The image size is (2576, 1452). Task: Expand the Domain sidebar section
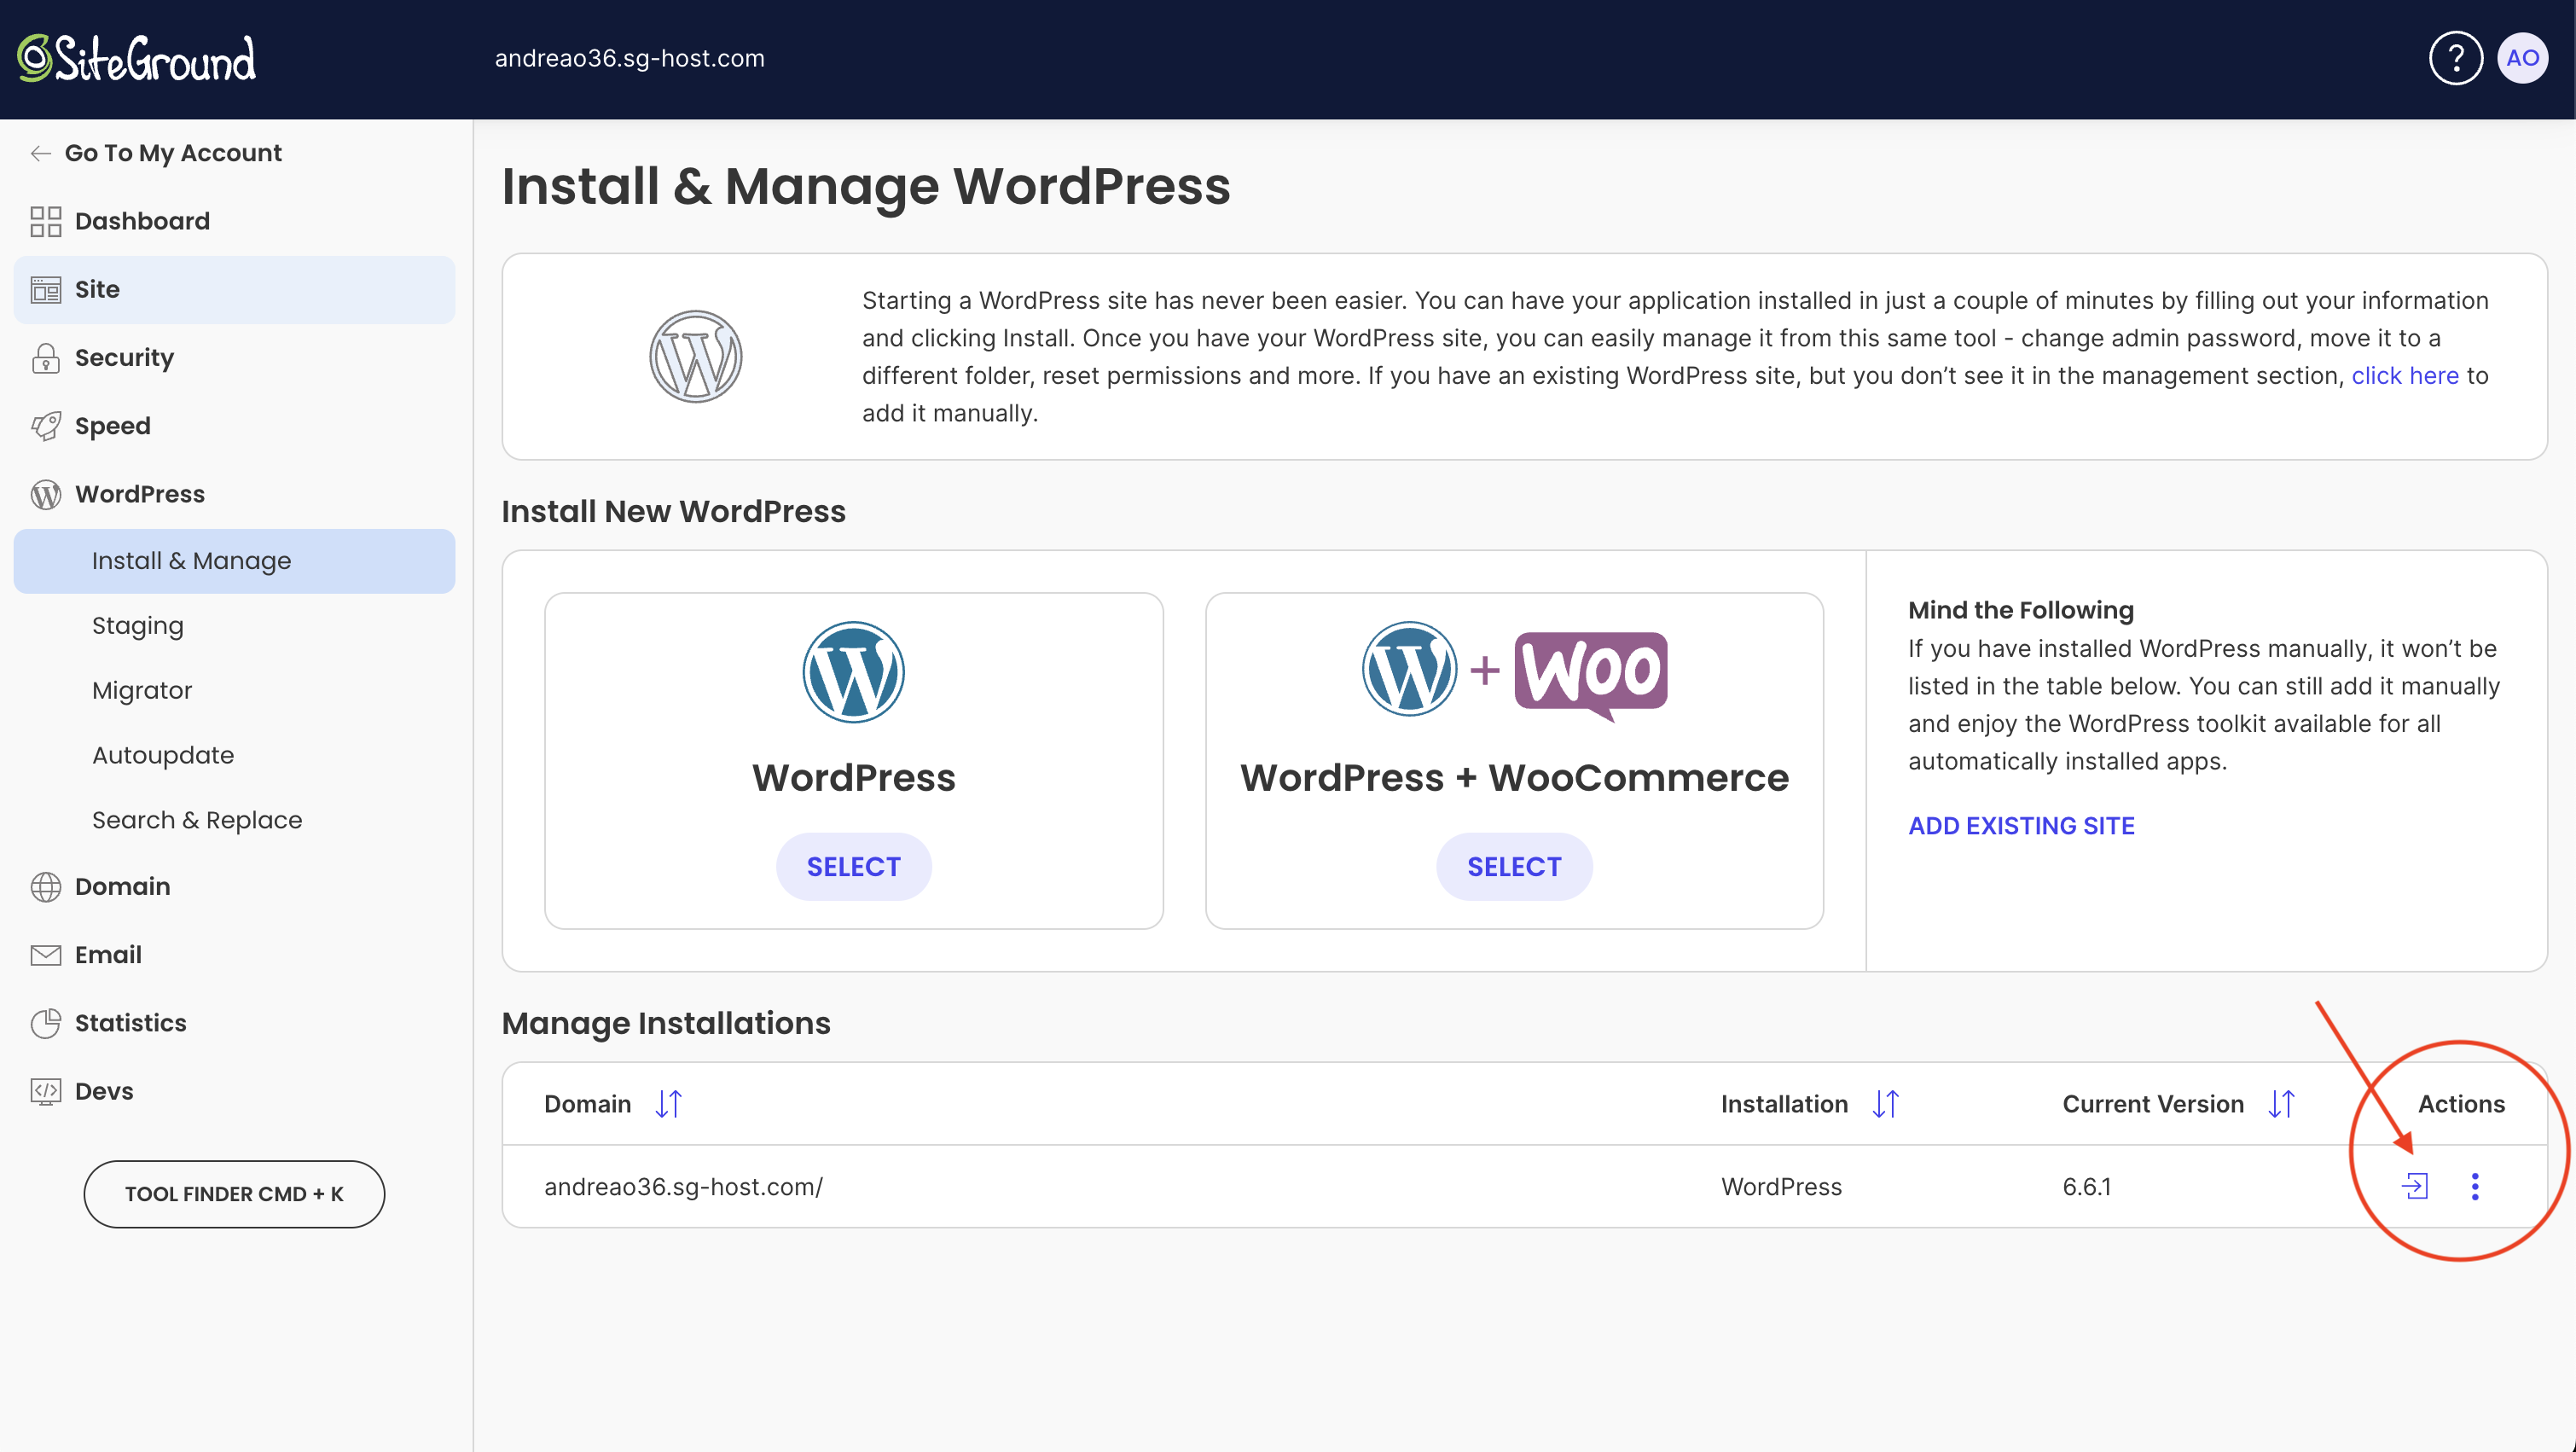click(x=122, y=887)
